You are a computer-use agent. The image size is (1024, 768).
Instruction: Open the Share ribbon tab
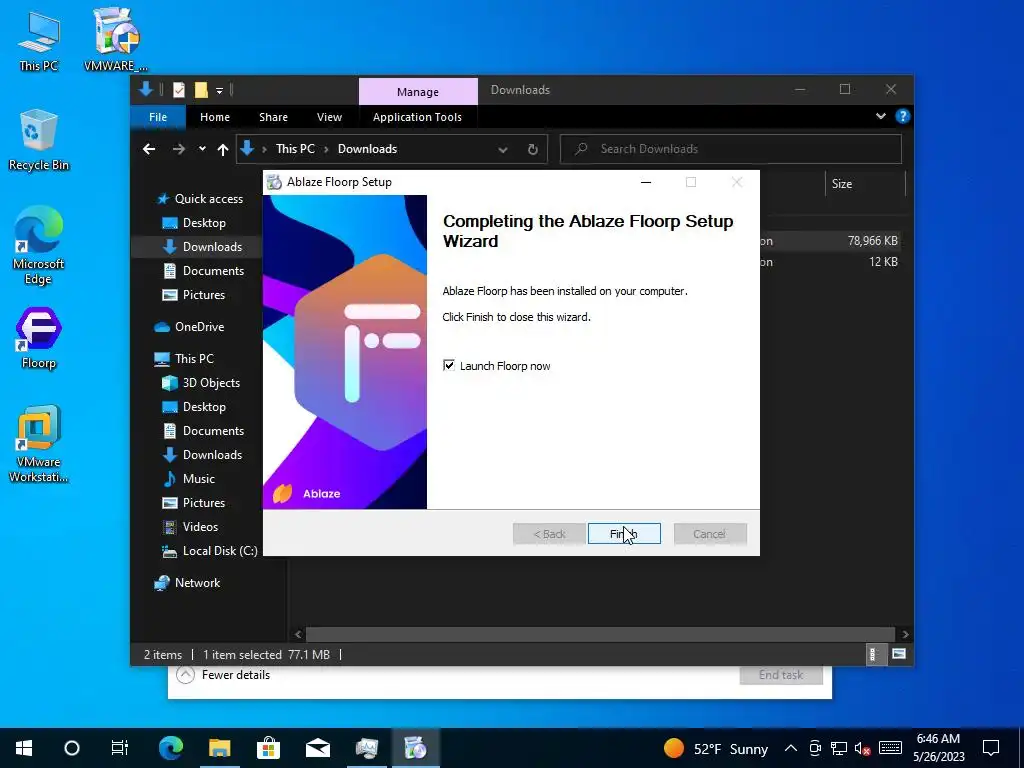click(x=273, y=117)
